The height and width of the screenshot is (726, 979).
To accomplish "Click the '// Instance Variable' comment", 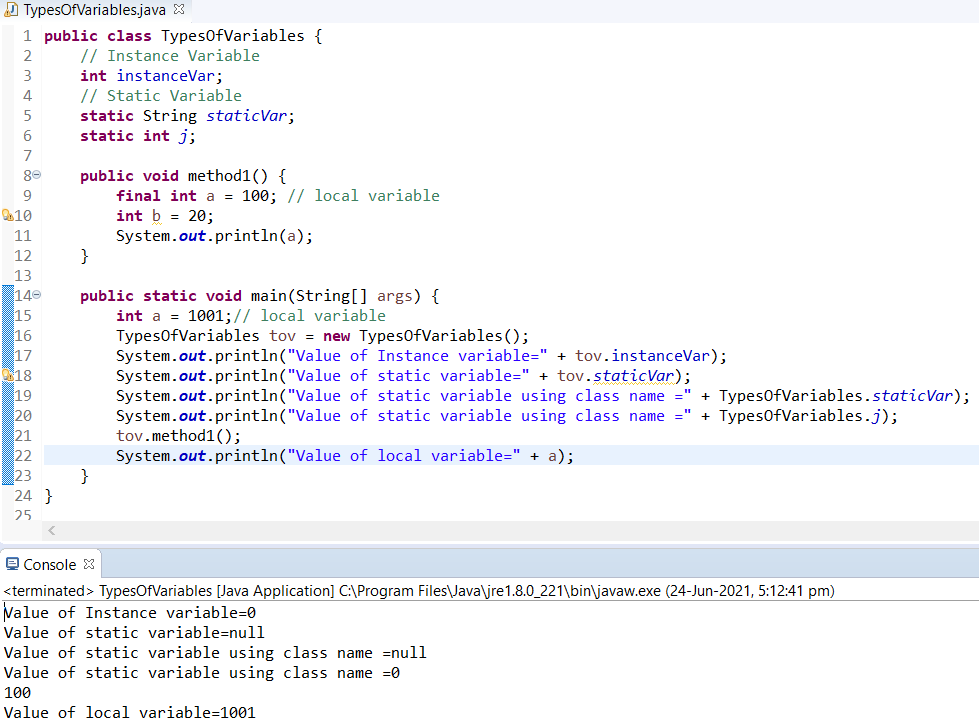I will click(170, 56).
